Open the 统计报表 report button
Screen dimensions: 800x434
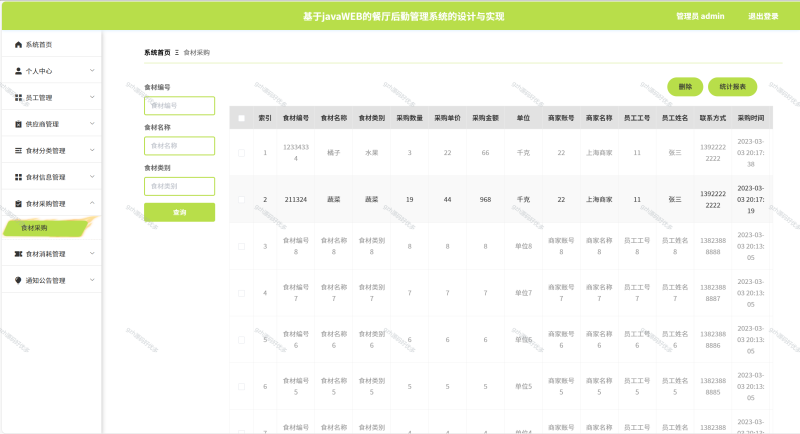738,87
